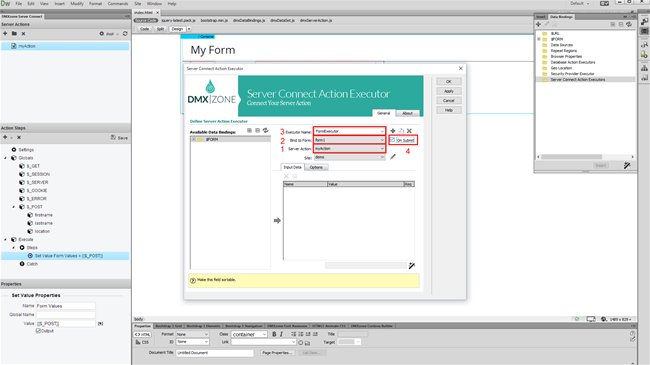Click OK in Action Executor dialog
This screenshot has width=650, height=365.
click(x=449, y=81)
